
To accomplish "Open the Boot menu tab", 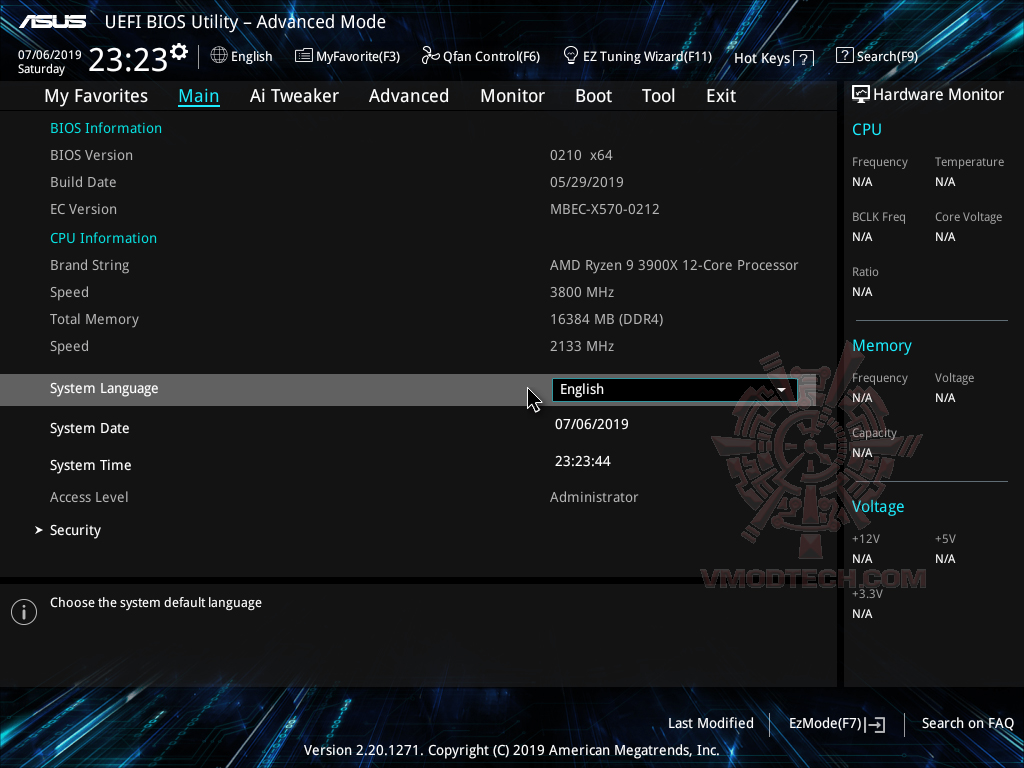I will [x=593, y=95].
